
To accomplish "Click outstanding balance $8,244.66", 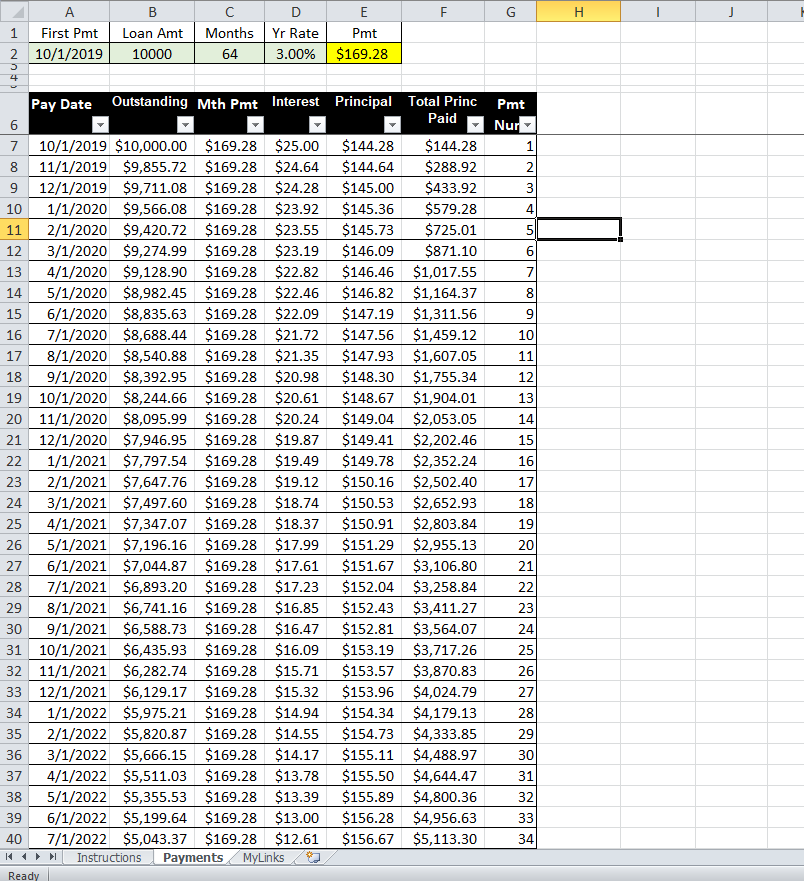I will click(152, 398).
